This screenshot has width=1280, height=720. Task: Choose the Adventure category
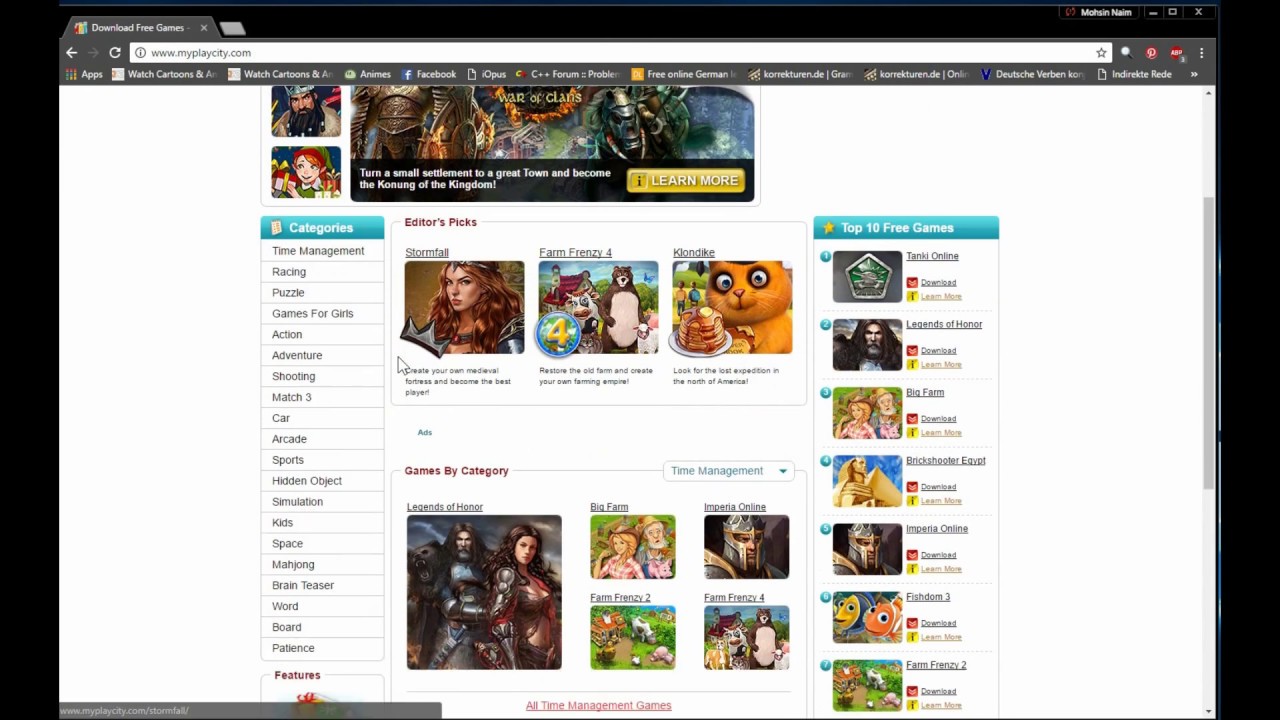point(297,356)
